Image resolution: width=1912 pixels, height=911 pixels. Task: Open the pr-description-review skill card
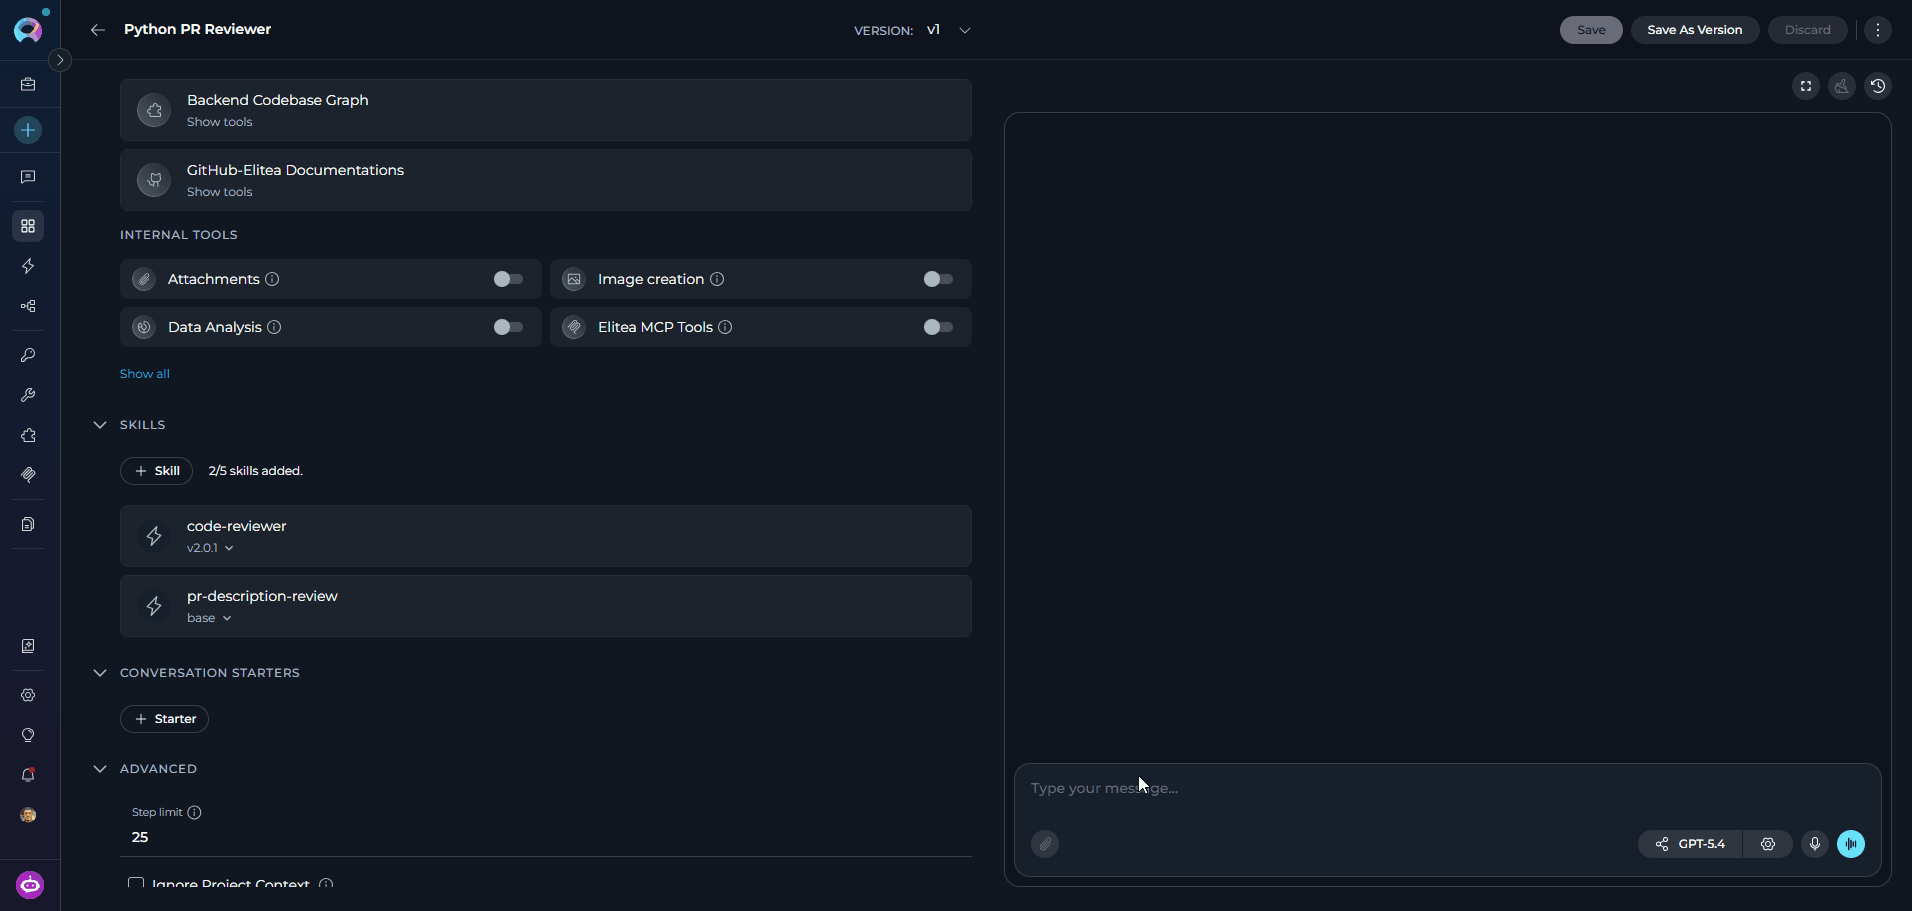click(546, 606)
